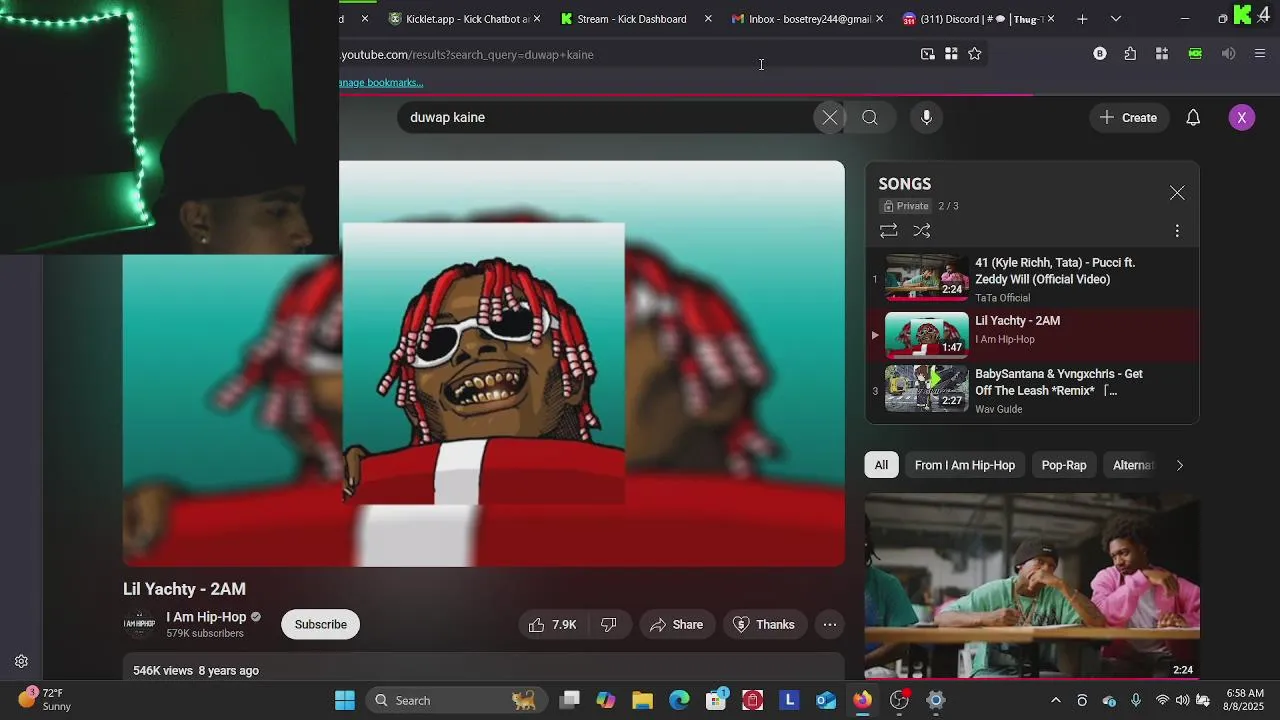This screenshot has height=720, width=1280.
Task: Select the Alternative filter chip
Action: pos(1133,465)
